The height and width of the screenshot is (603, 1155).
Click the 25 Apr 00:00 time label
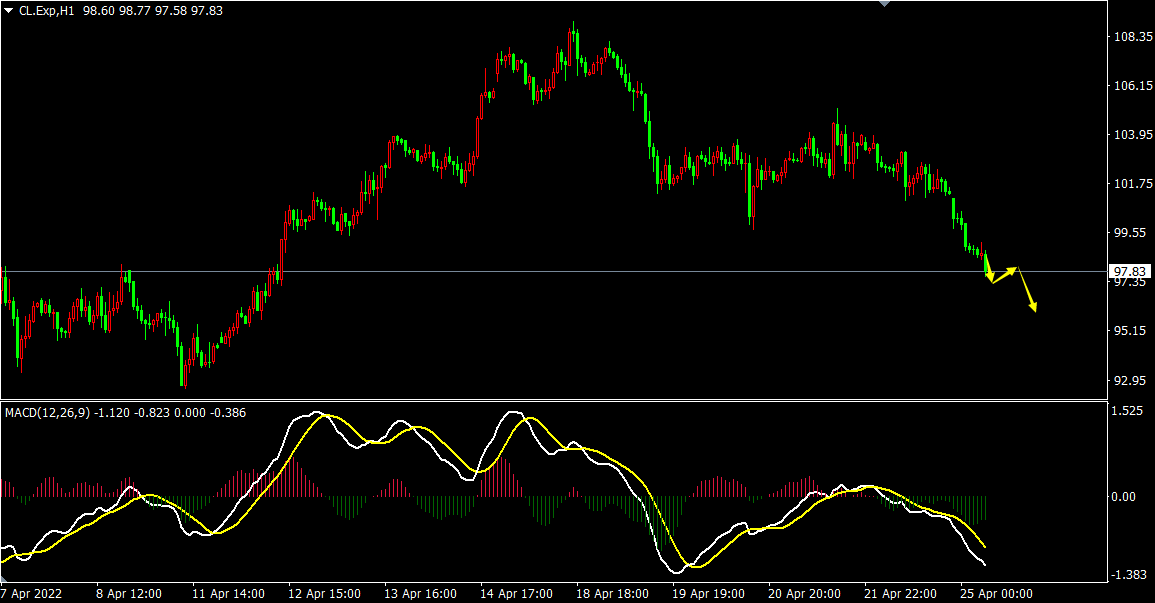tap(997, 593)
